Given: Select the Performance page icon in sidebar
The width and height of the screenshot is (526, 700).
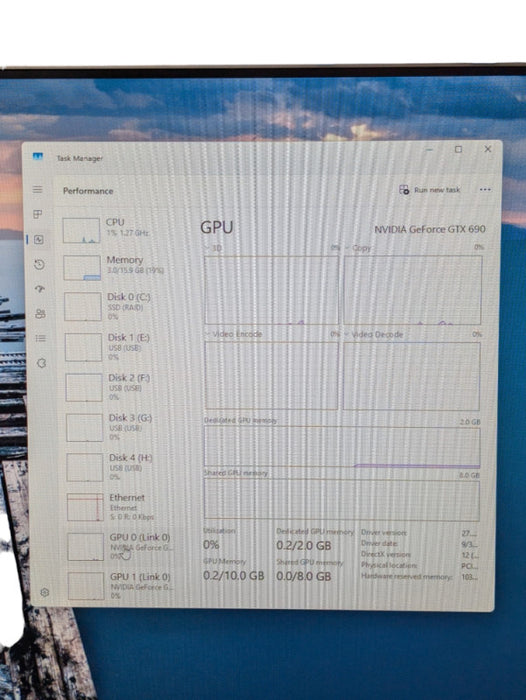Looking at the screenshot, I should [39, 240].
